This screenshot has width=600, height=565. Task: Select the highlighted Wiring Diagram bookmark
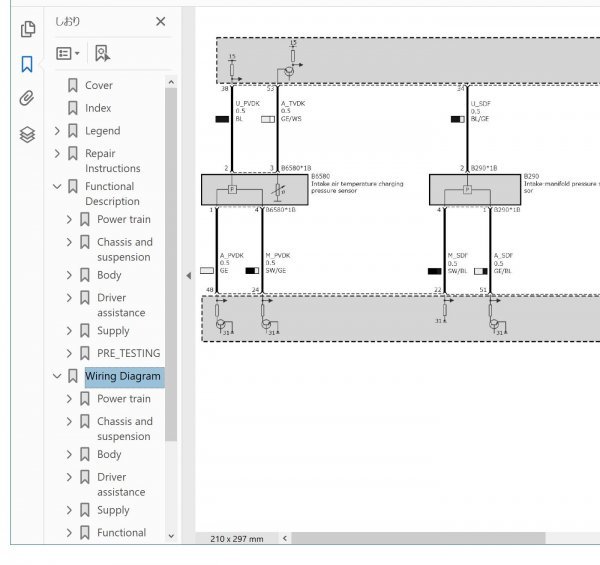point(123,376)
